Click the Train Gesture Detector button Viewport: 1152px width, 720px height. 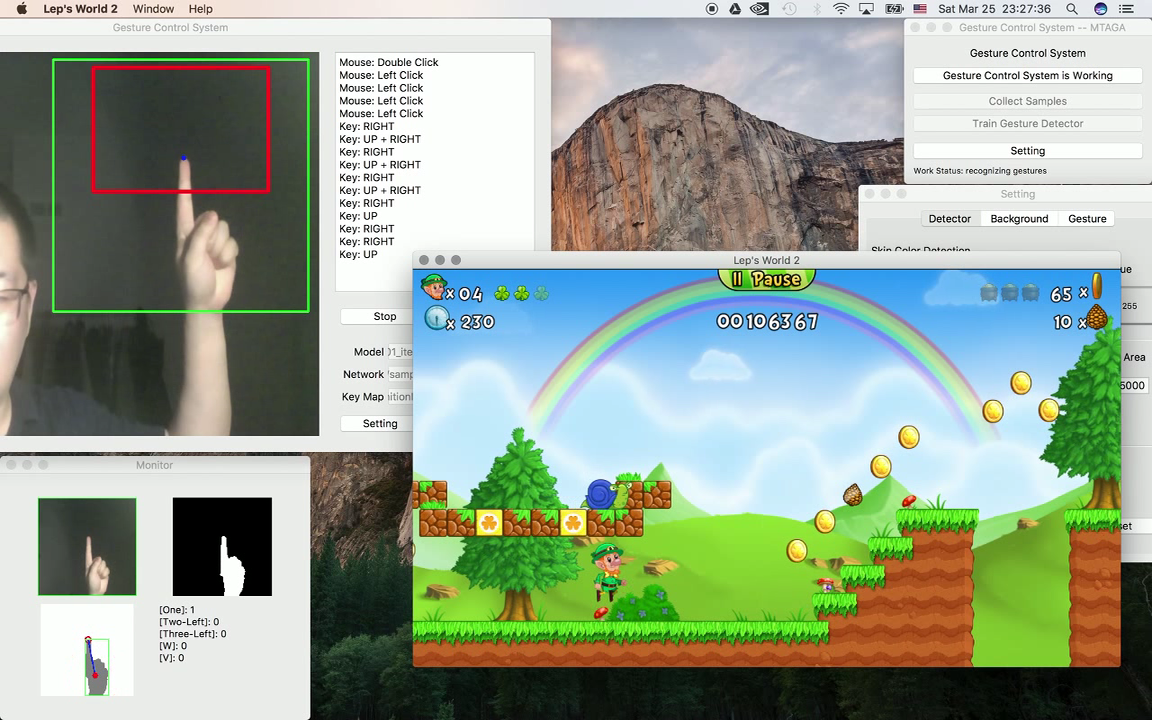[x=1027, y=123]
